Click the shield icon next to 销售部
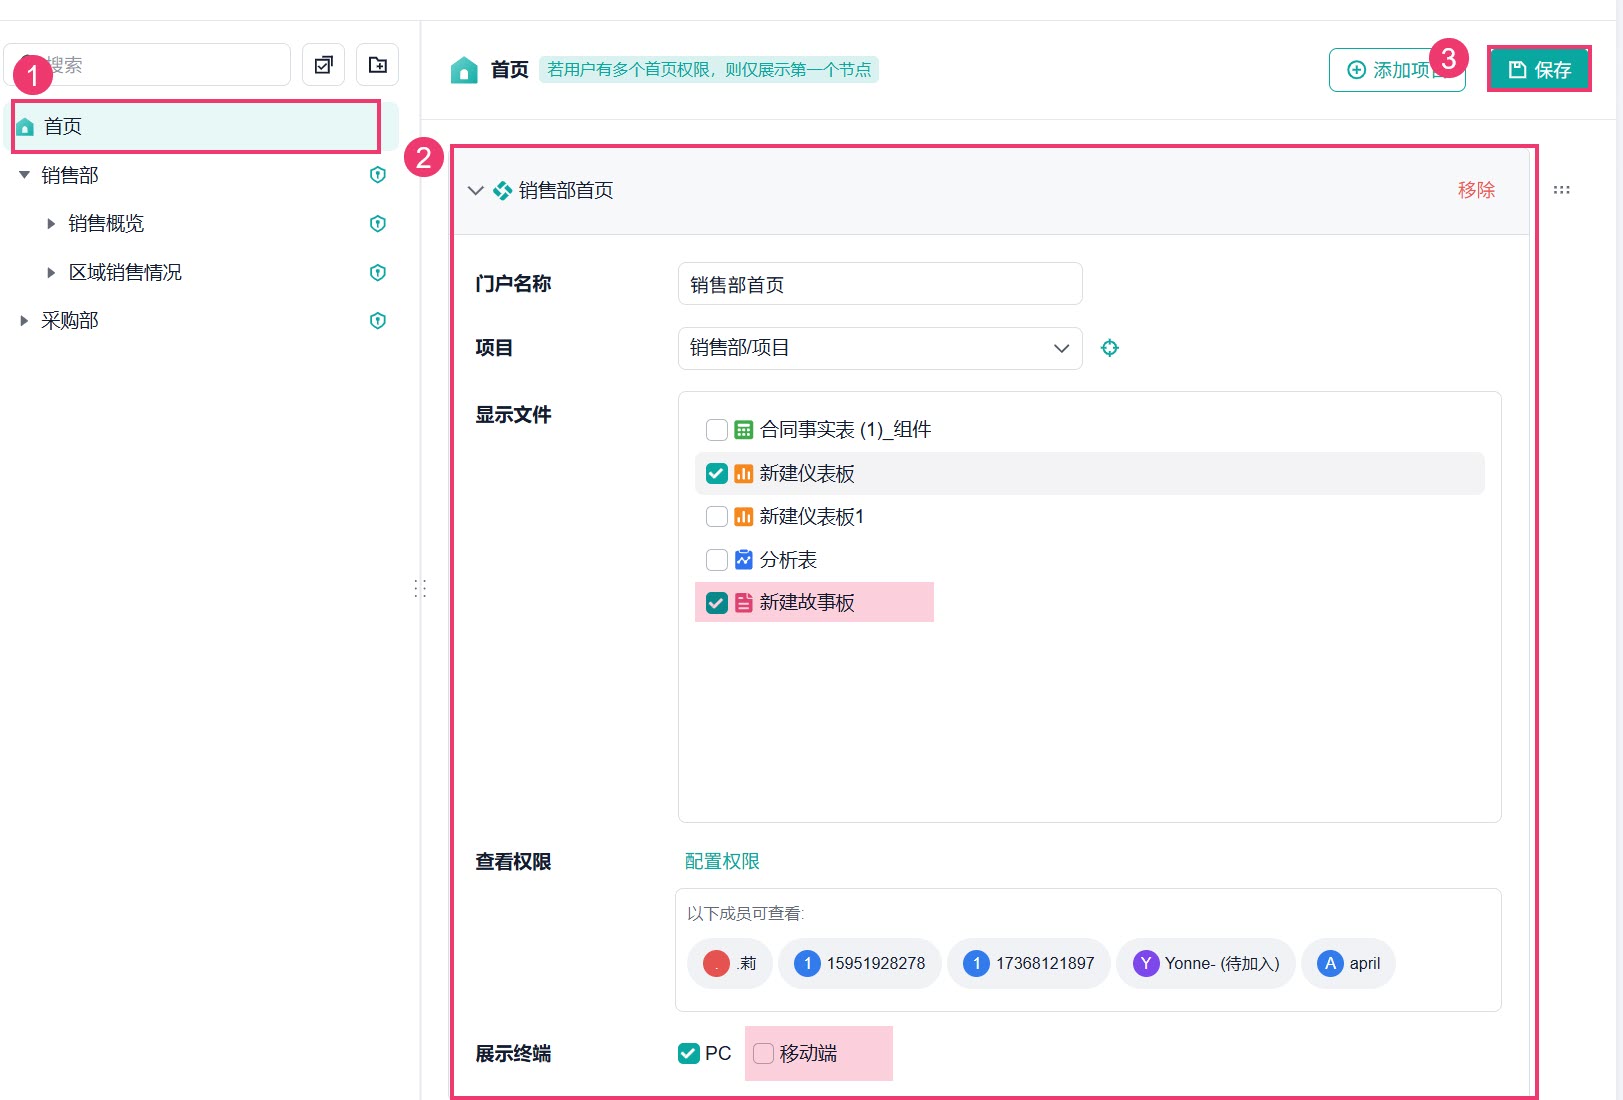Viewport: 1623px width, 1100px height. tap(378, 175)
